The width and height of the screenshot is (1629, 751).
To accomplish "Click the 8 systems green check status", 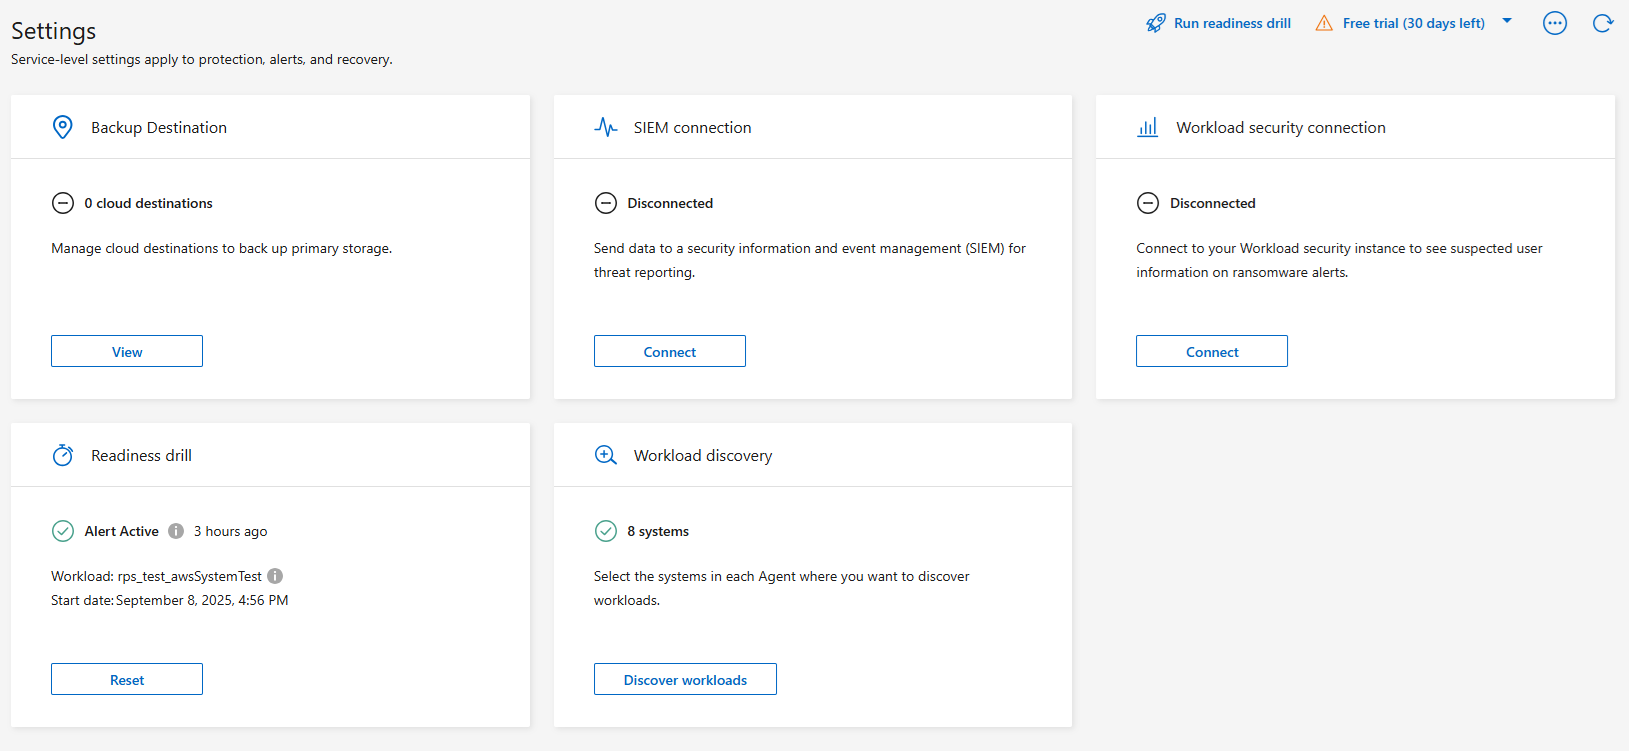I will [x=606, y=531].
